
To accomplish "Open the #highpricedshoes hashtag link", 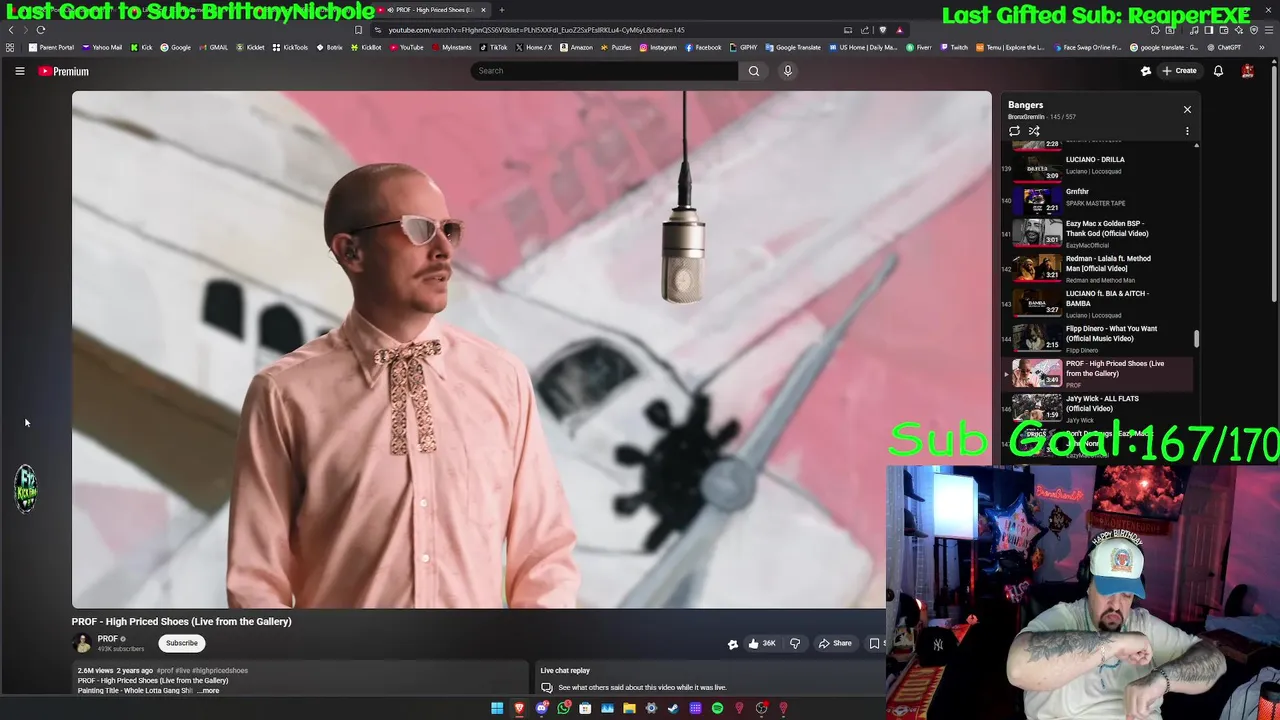I will [x=220, y=670].
